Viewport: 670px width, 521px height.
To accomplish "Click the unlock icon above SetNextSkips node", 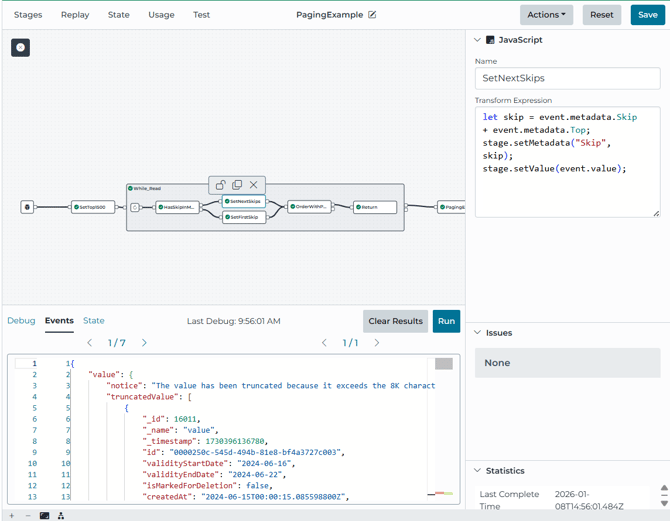I will tap(220, 185).
